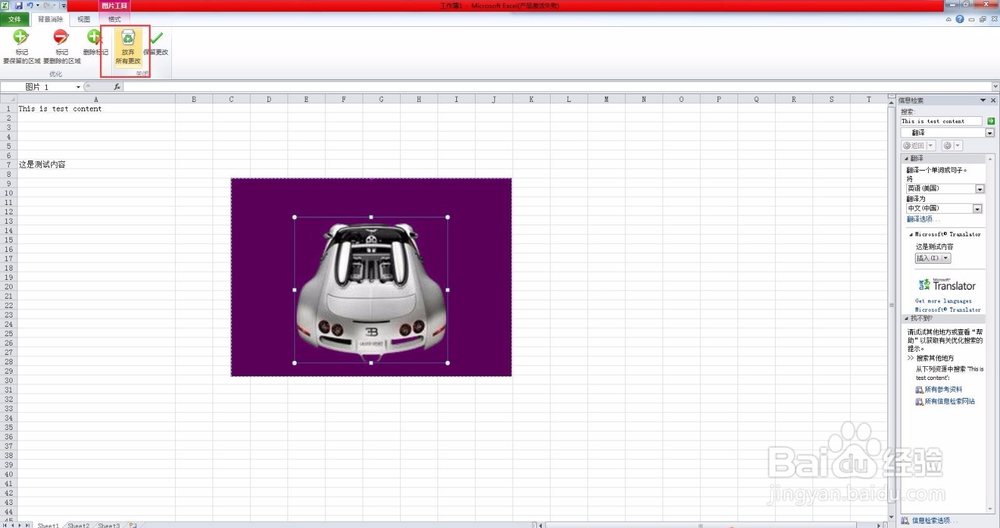The height and width of the screenshot is (528, 1000).
Task: Open Translation options (翻译选项) link
Action: tap(922, 219)
